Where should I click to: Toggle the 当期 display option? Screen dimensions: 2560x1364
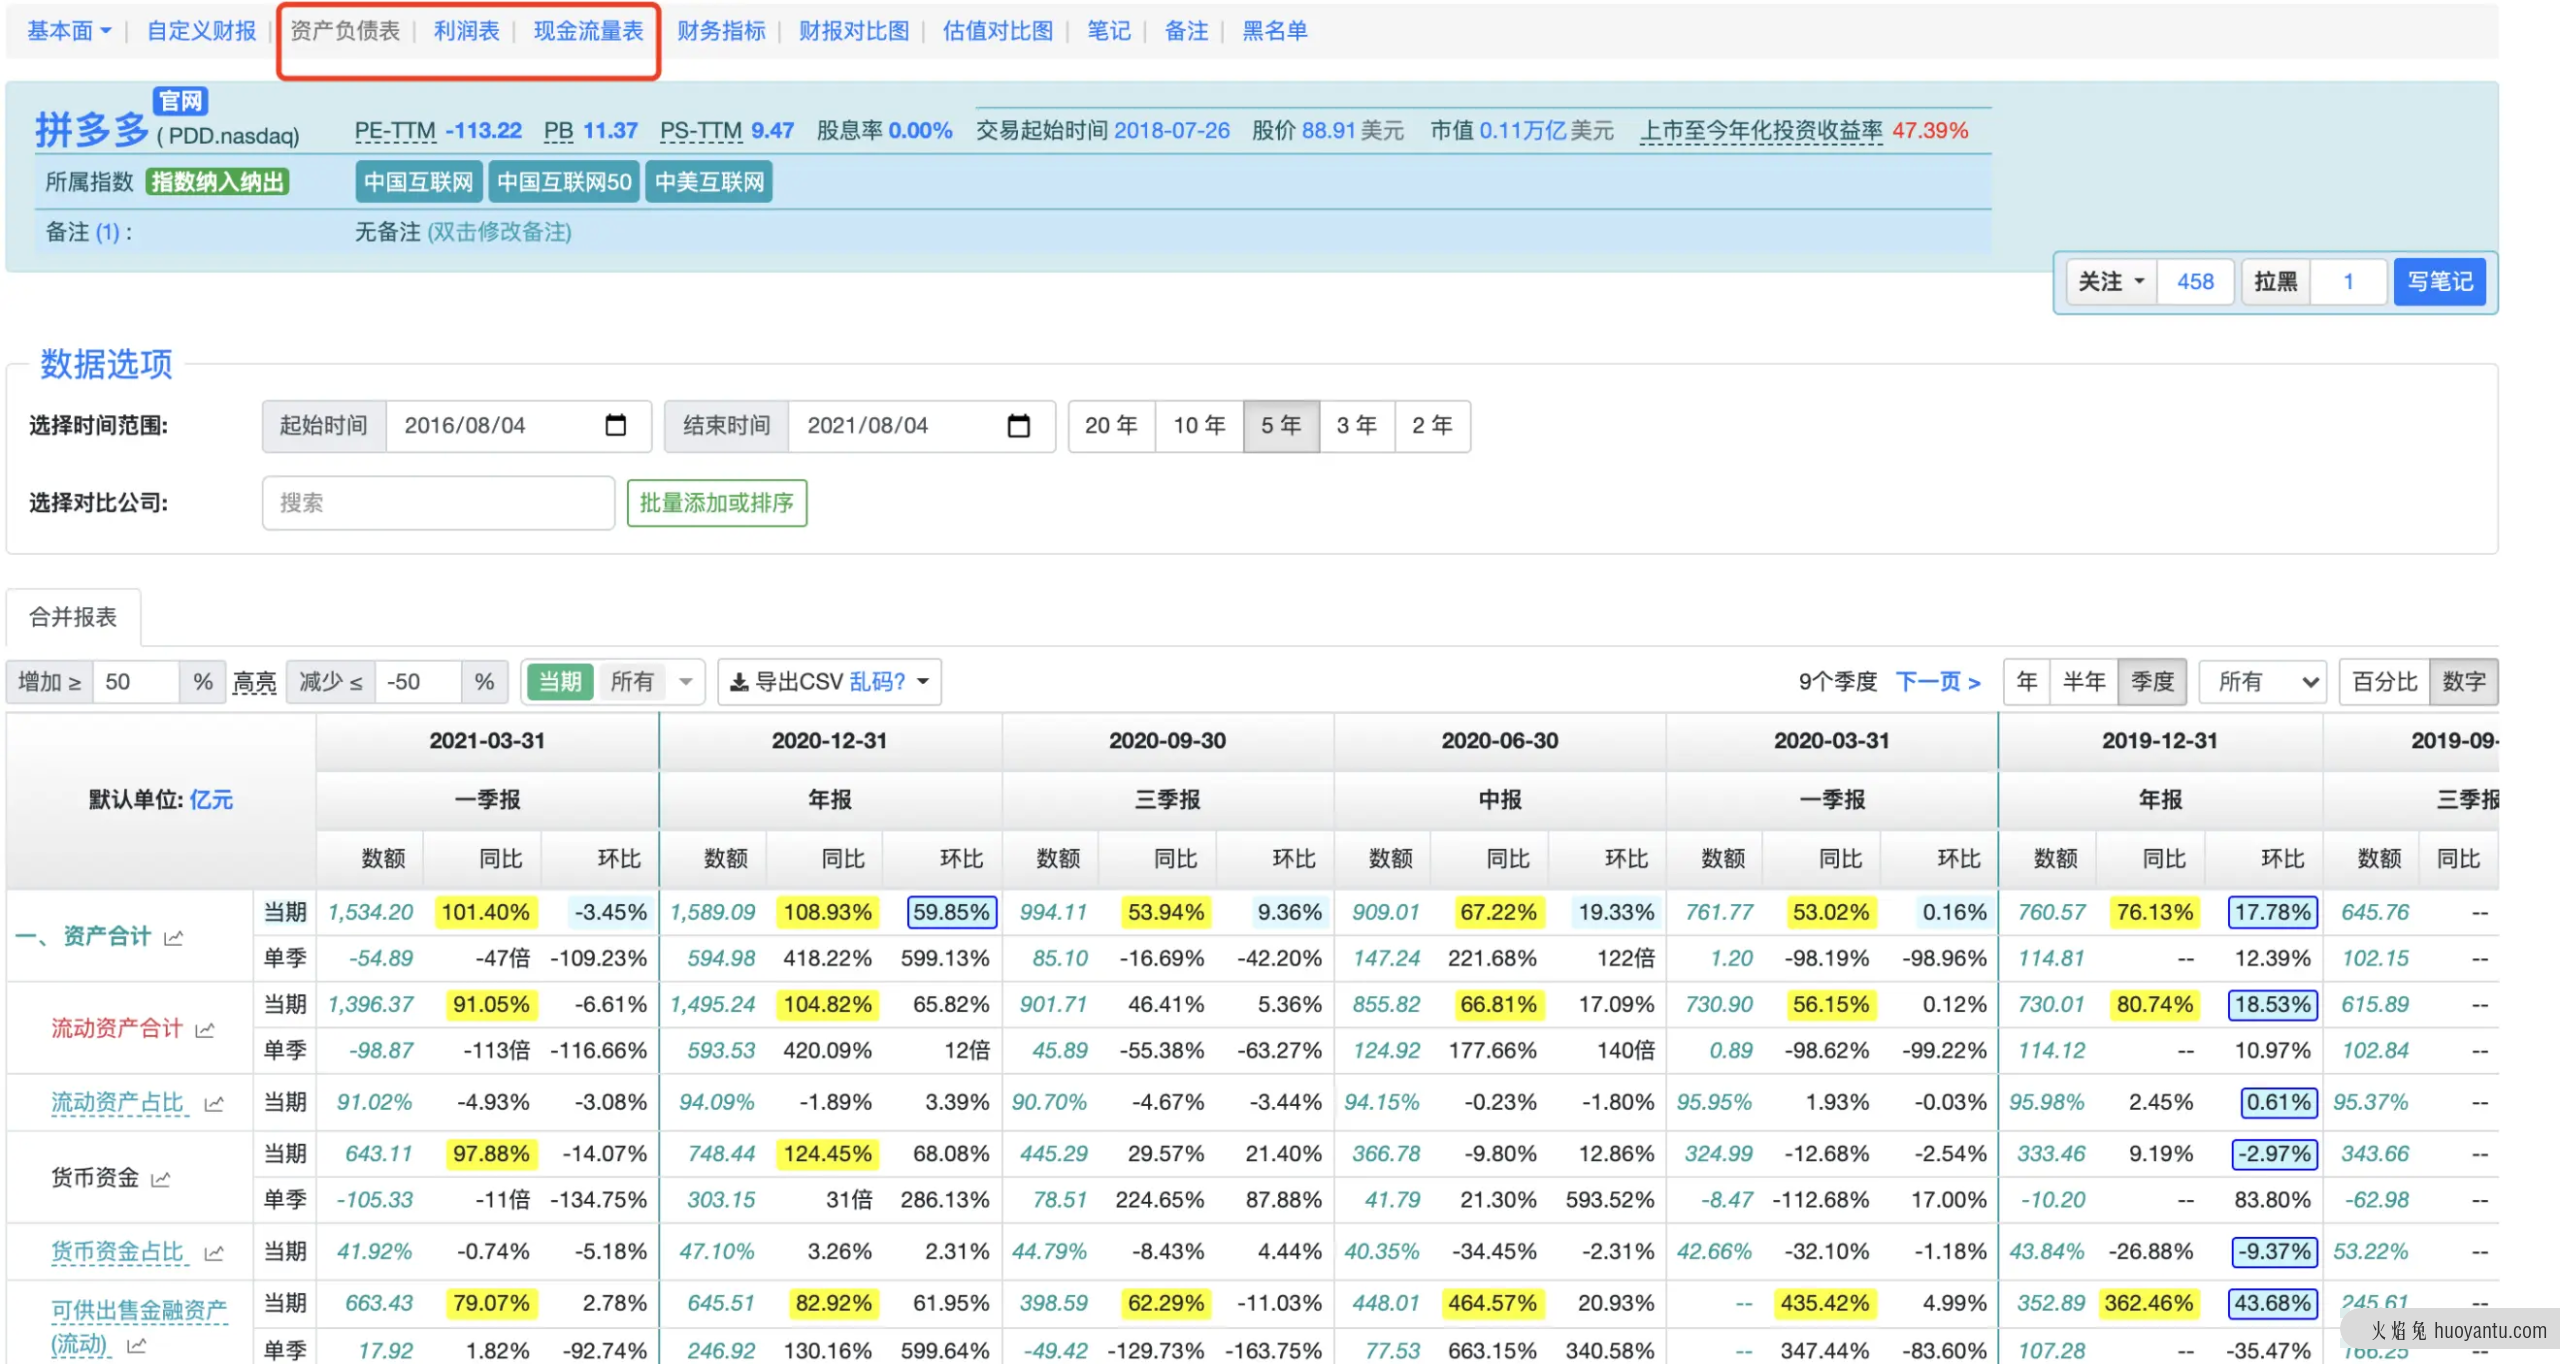(x=559, y=682)
